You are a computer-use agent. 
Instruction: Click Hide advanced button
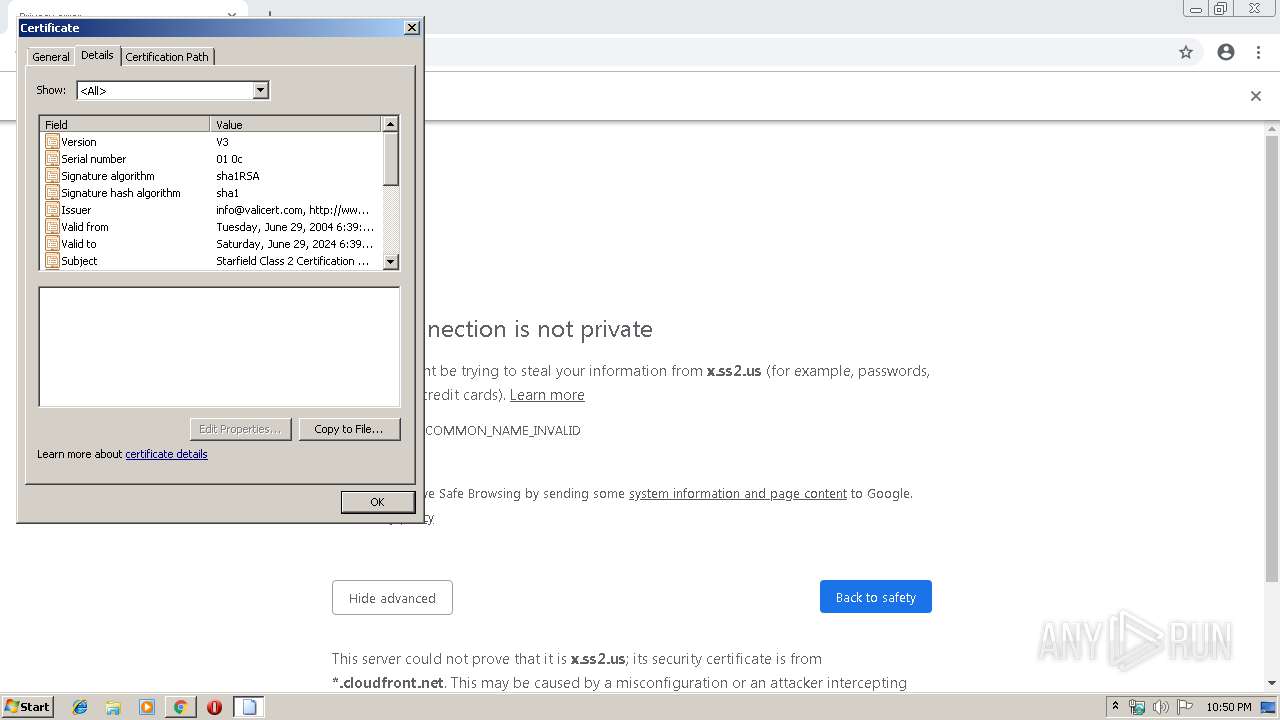pyautogui.click(x=392, y=598)
